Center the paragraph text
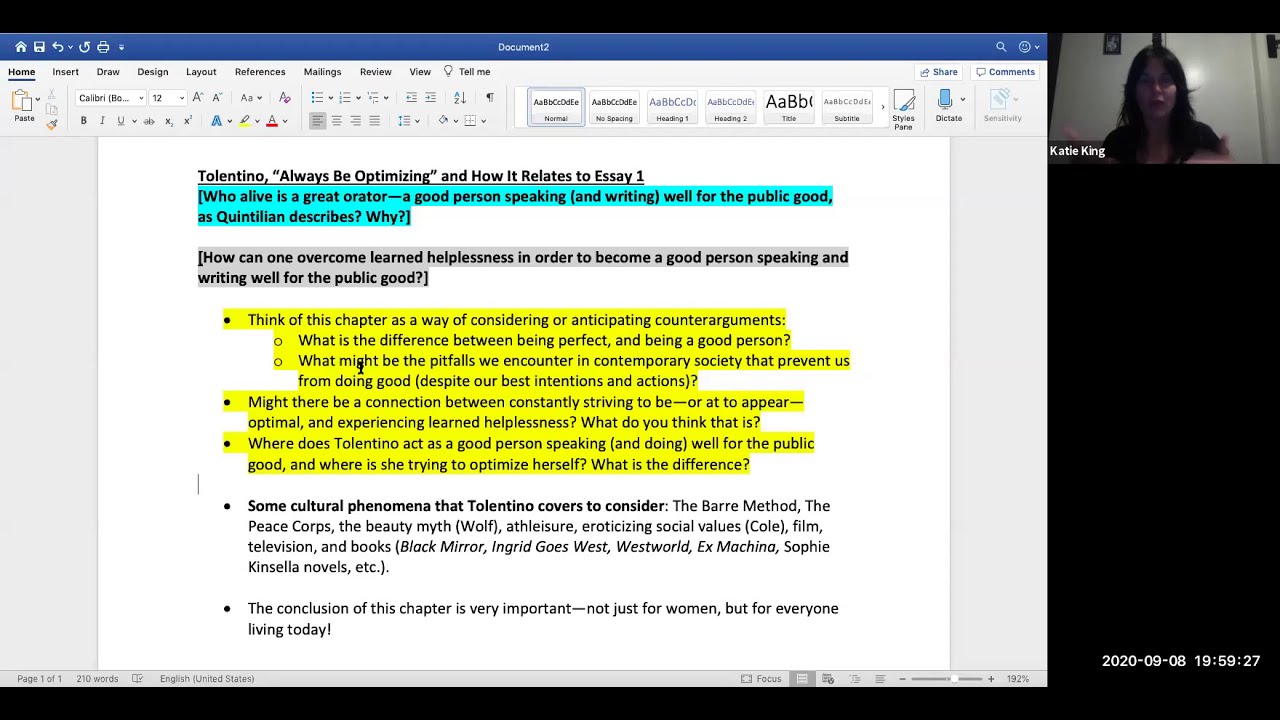The width and height of the screenshot is (1280, 720). 336,121
